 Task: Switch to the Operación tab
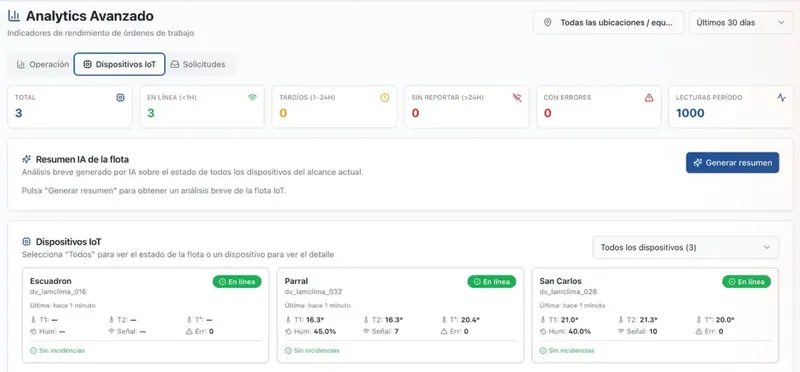(x=42, y=64)
